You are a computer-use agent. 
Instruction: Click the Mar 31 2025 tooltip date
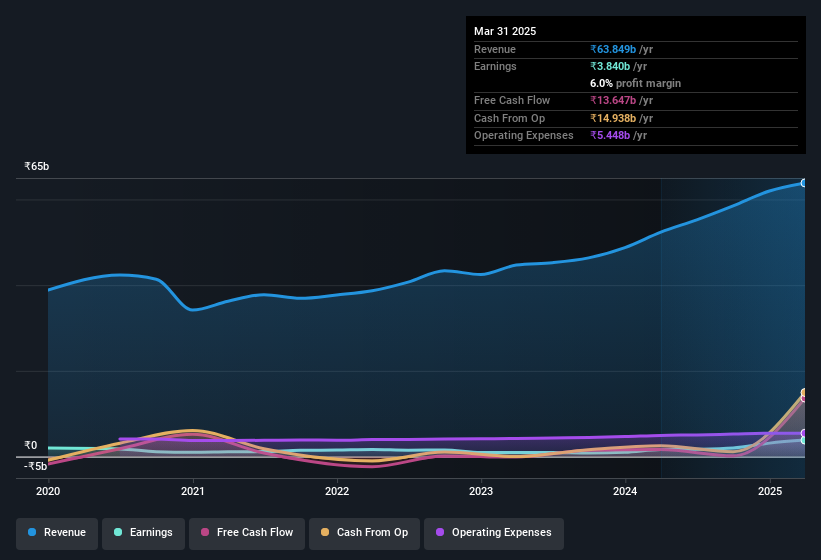pyautogui.click(x=505, y=31)
